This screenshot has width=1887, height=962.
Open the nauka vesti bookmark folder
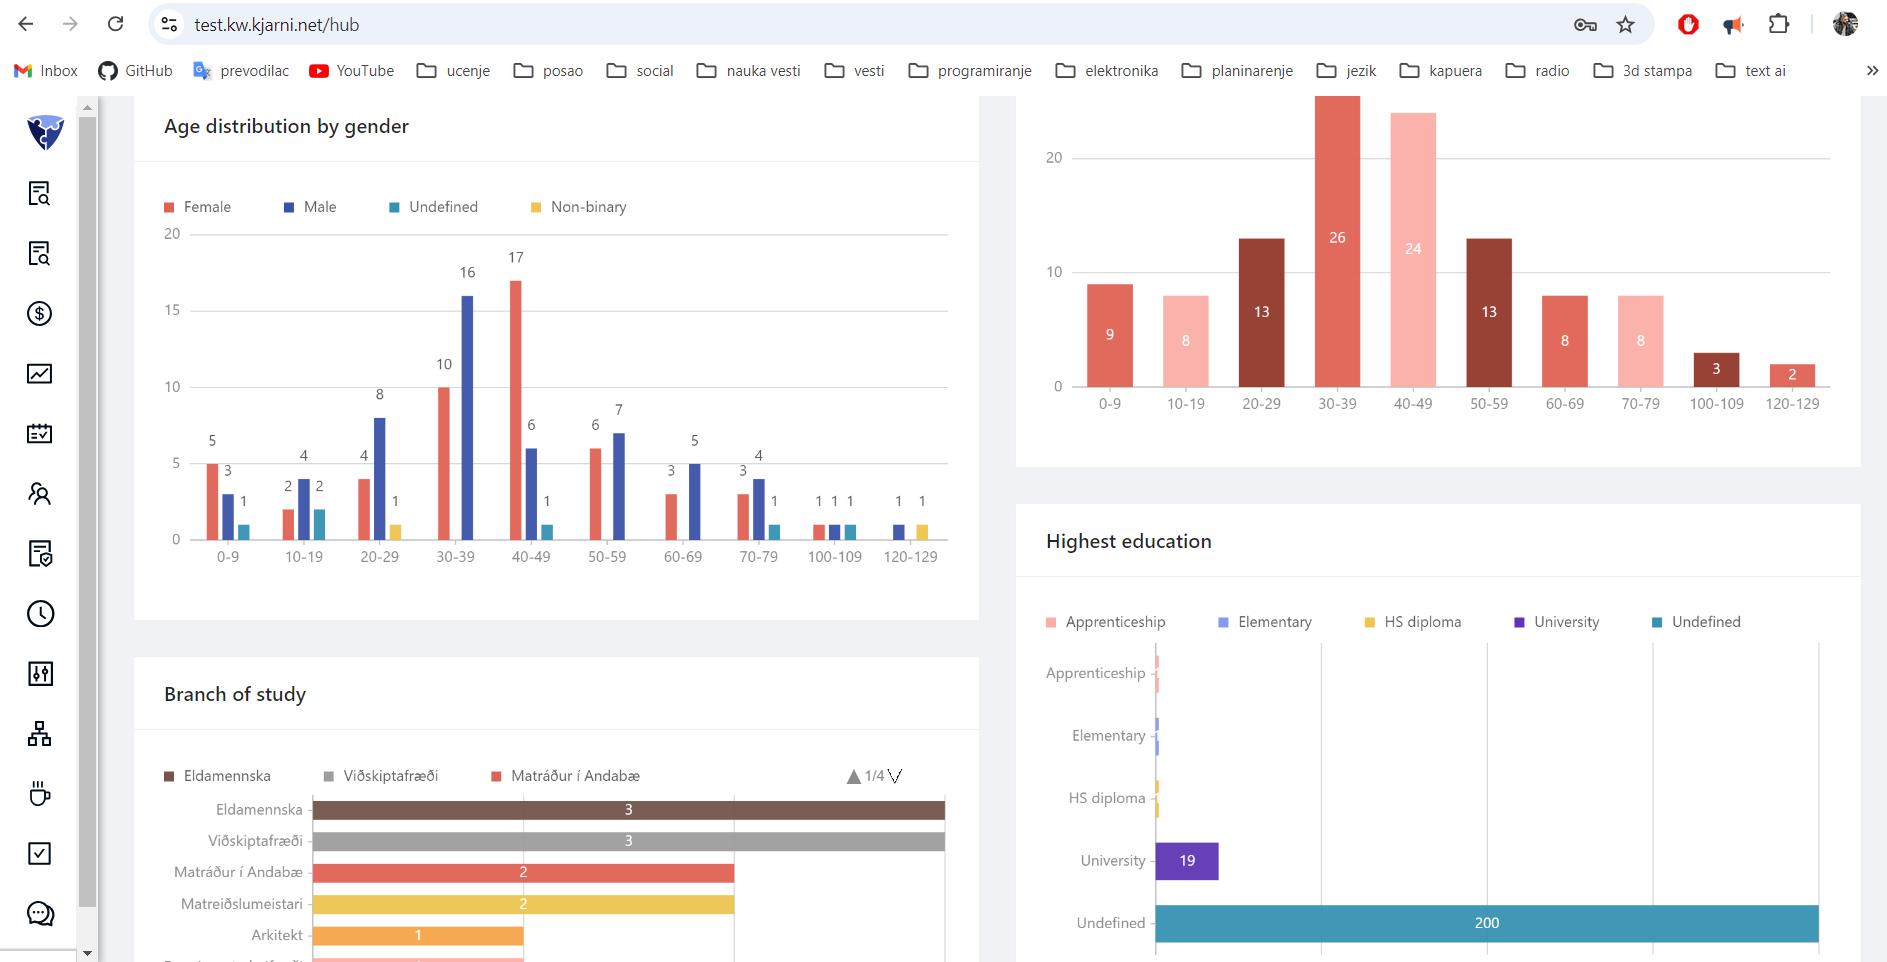tap(749, 70)
